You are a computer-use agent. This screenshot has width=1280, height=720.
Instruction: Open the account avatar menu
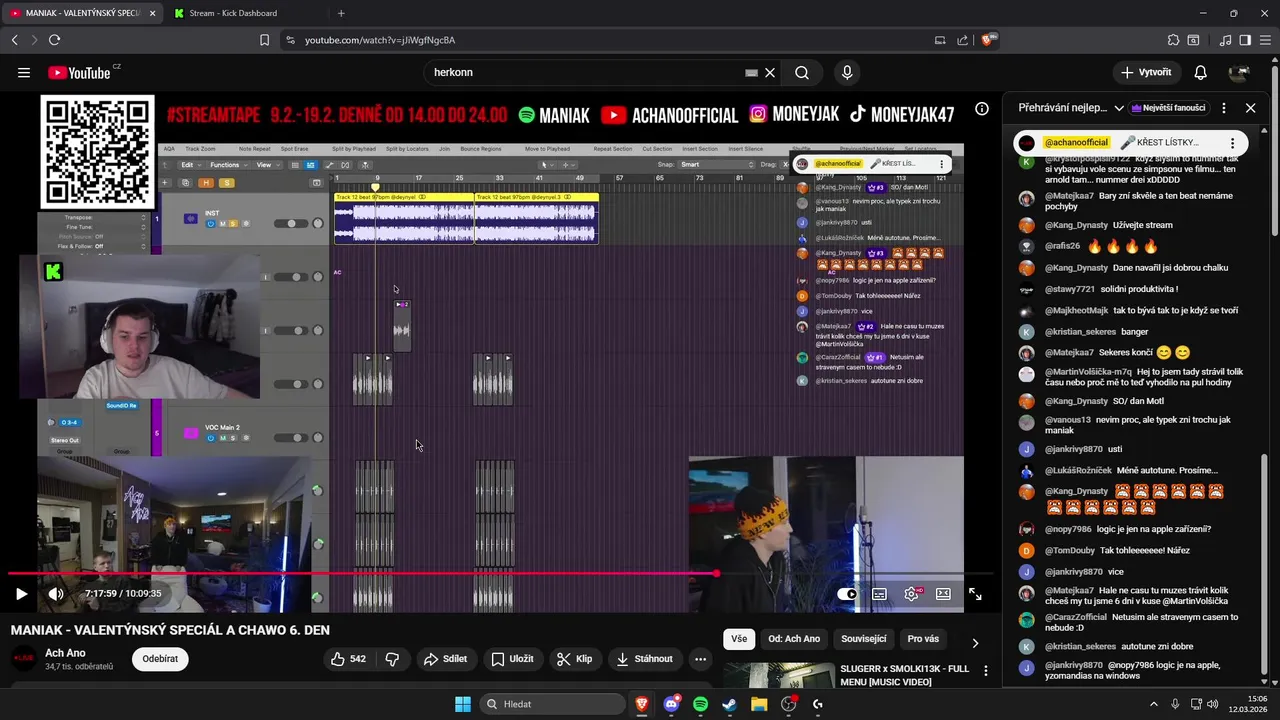point(1239,72)
